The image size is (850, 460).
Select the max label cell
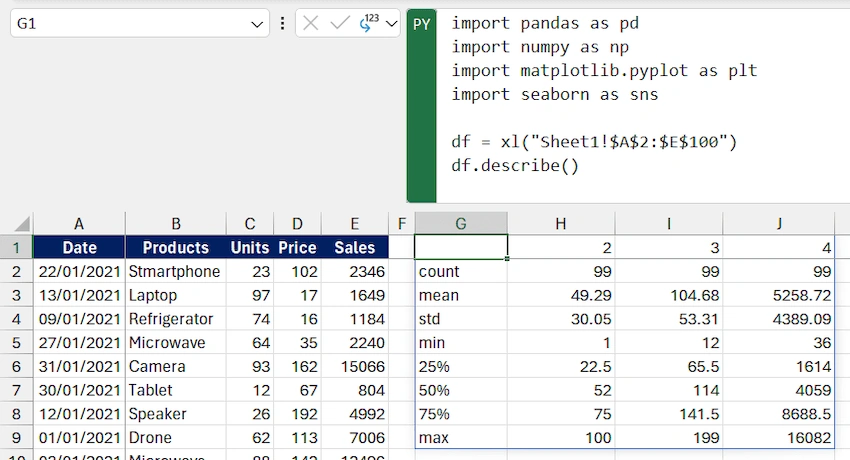tap(461, 437)
